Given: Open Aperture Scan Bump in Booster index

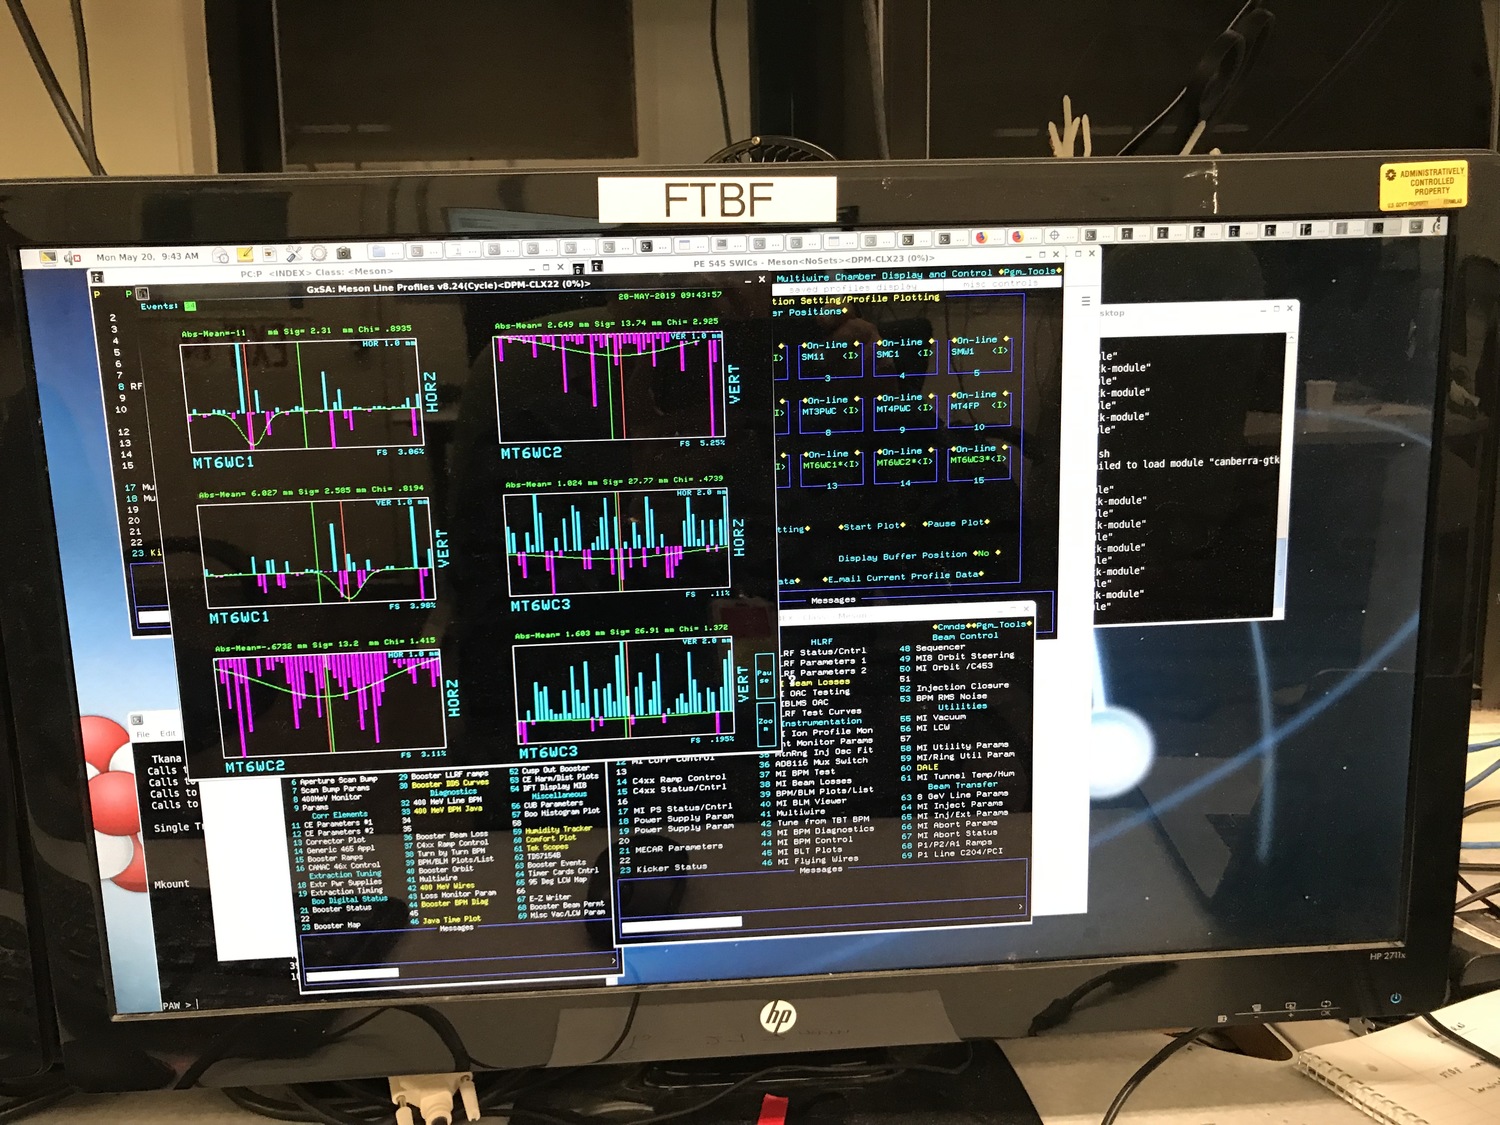Looking at the screenshot, I should [338, 780].
